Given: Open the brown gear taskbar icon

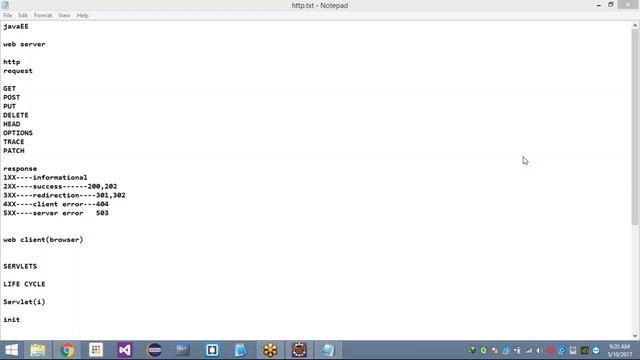Looking at the screenshot, I should point(299,350).
